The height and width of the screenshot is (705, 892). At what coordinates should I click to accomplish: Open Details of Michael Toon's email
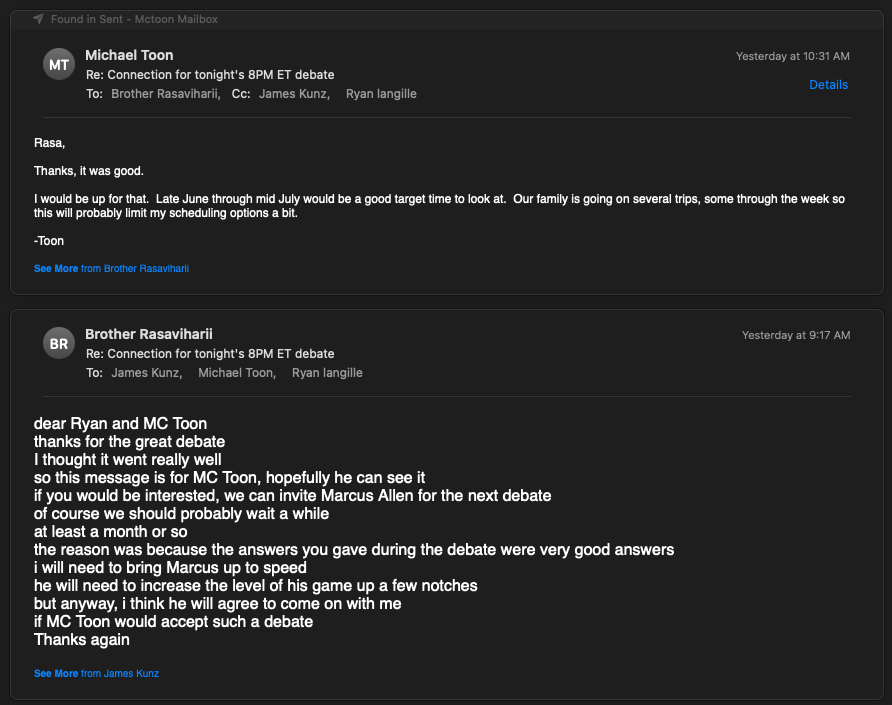point(828,85)
